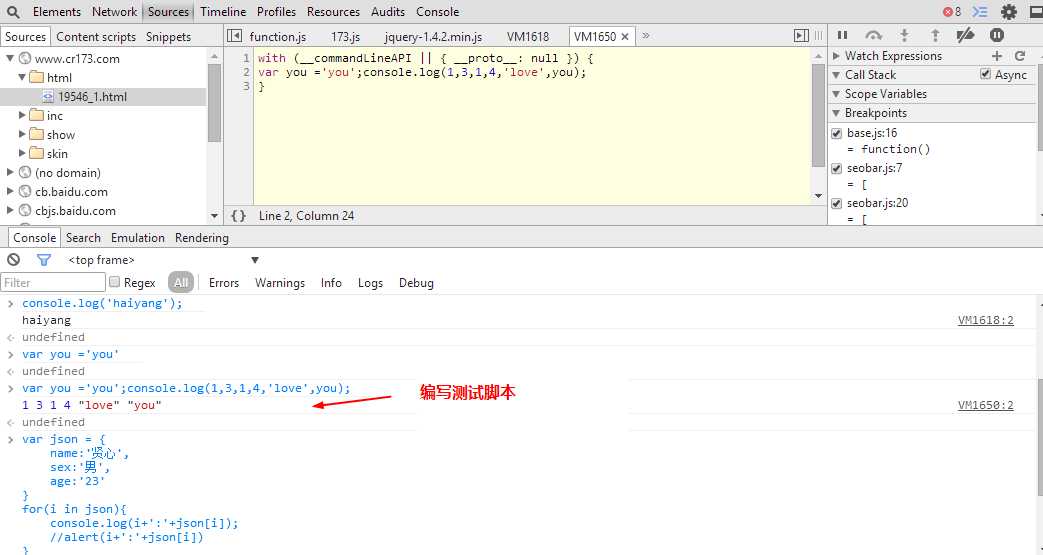Screen dimensions: 1043x555
Task: Close the VM1650 tab
Action: point(625,37)
